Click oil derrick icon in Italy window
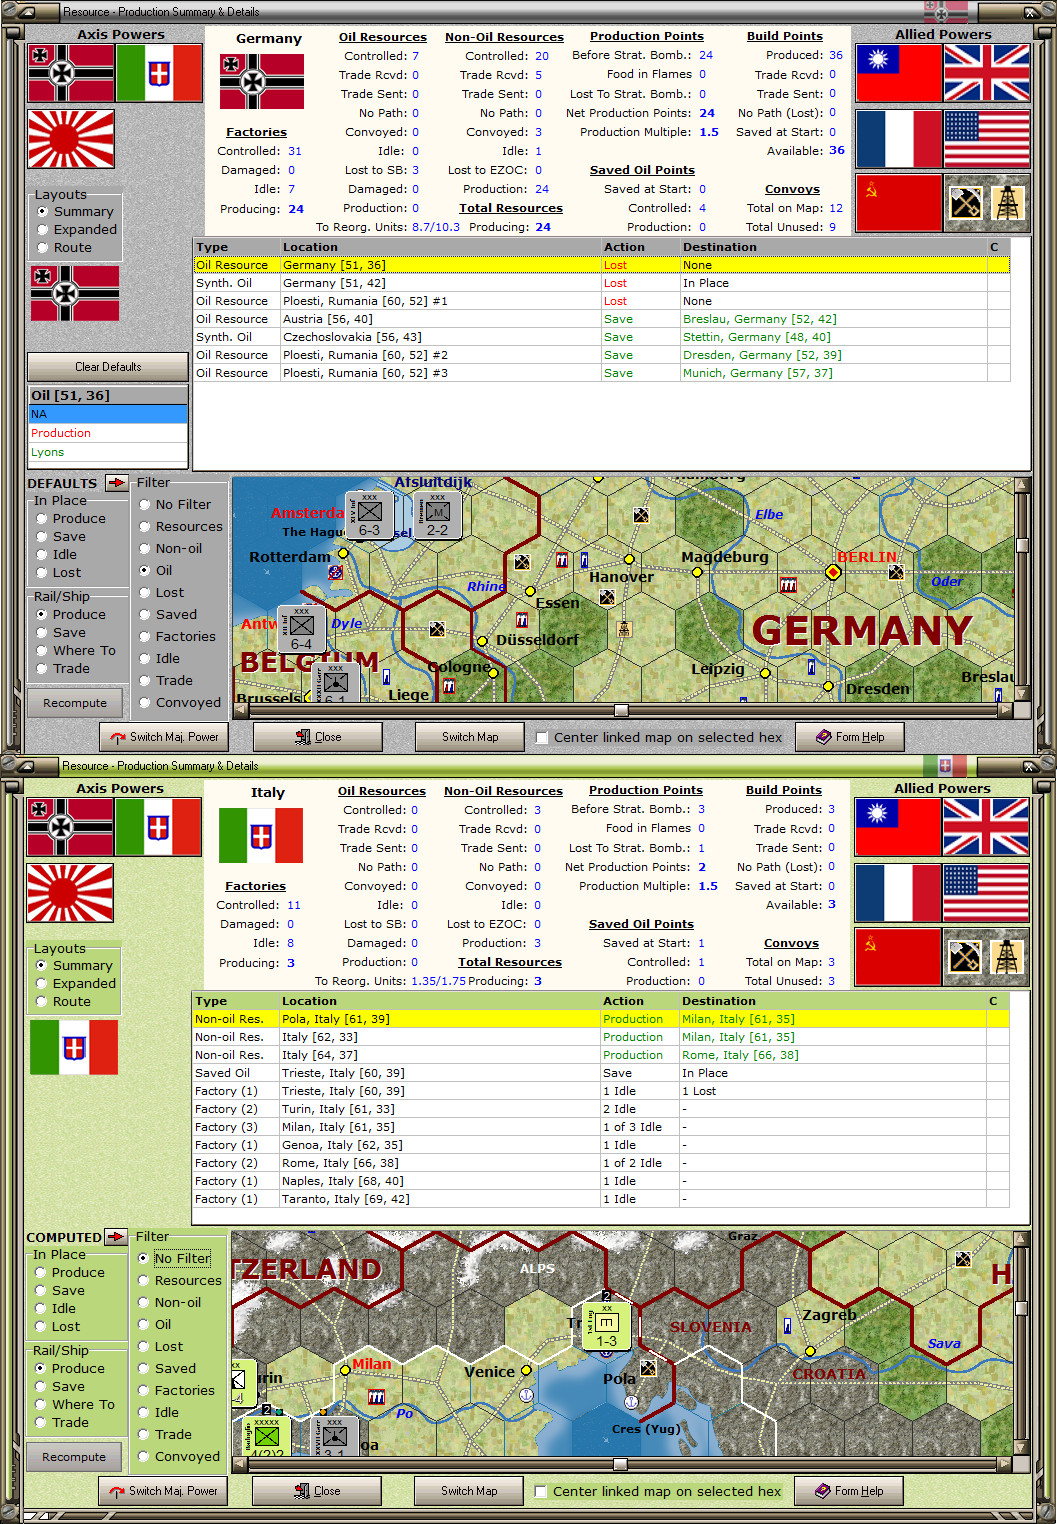1057x1524 pixels. click(x=1006, y=957)
